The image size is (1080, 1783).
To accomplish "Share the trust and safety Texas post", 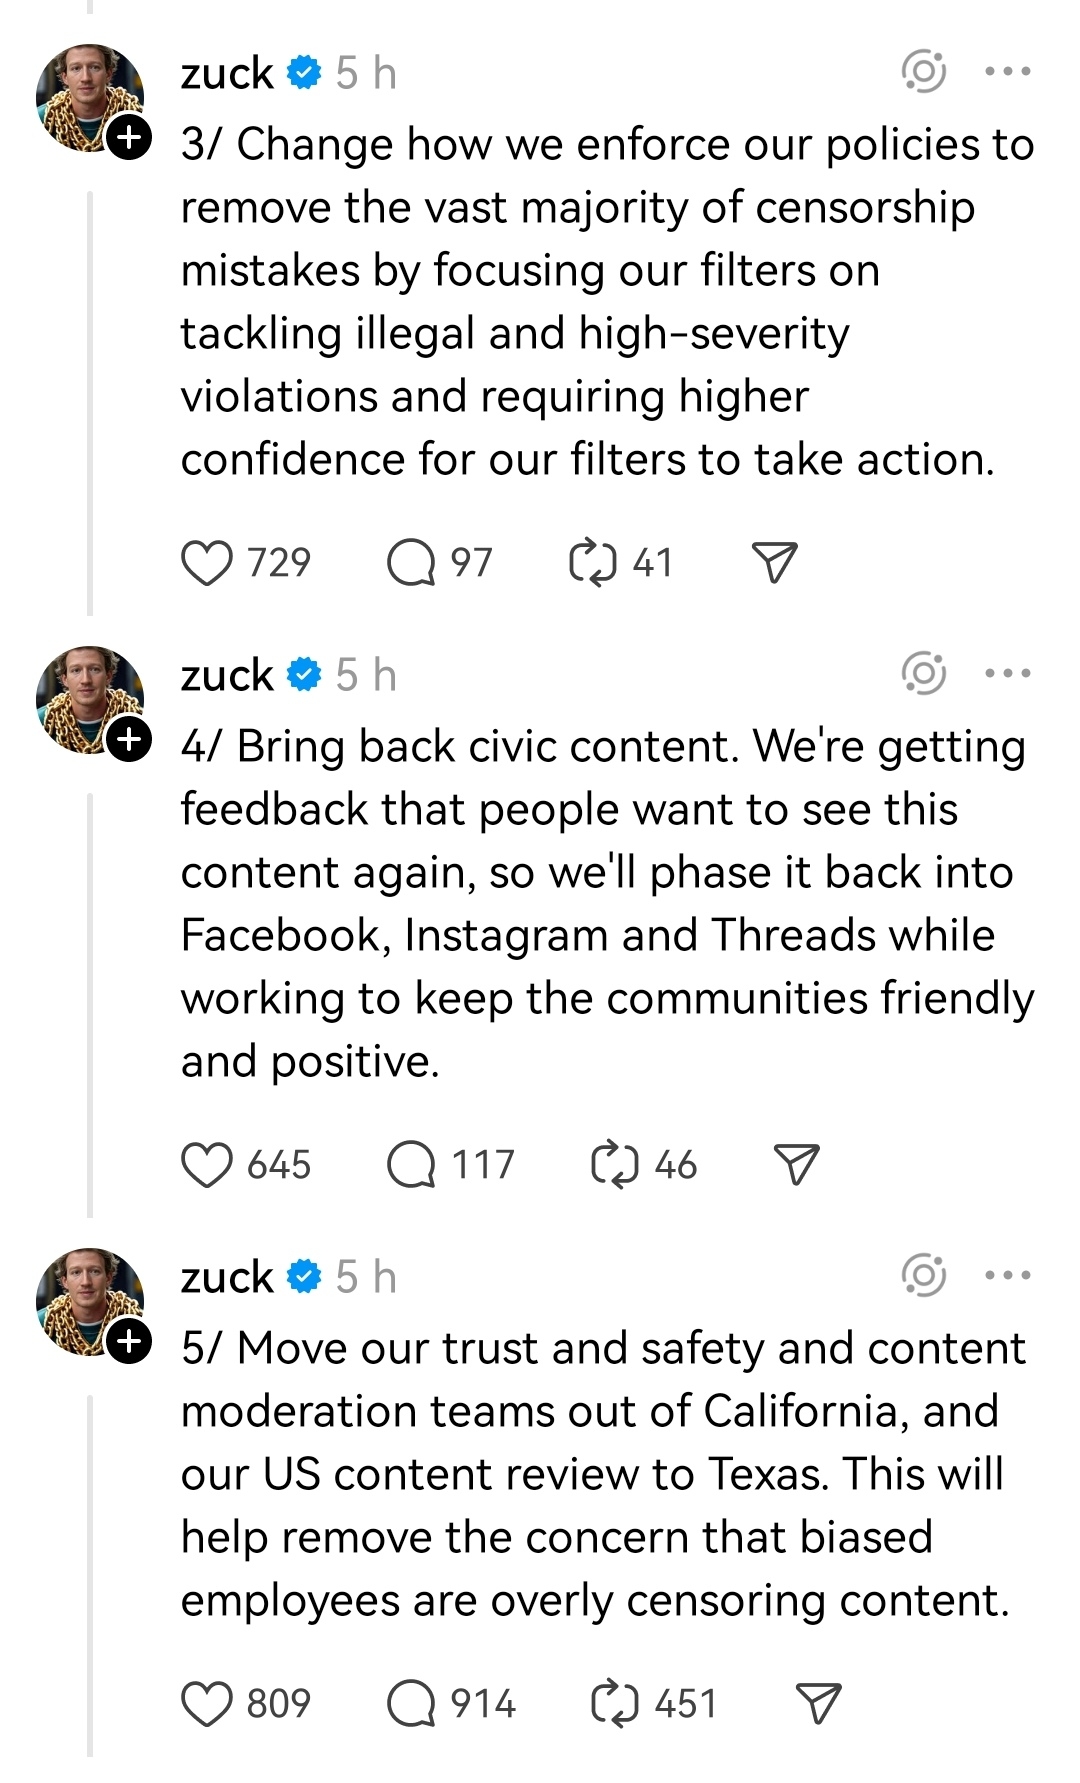I will pos(819,1704).
